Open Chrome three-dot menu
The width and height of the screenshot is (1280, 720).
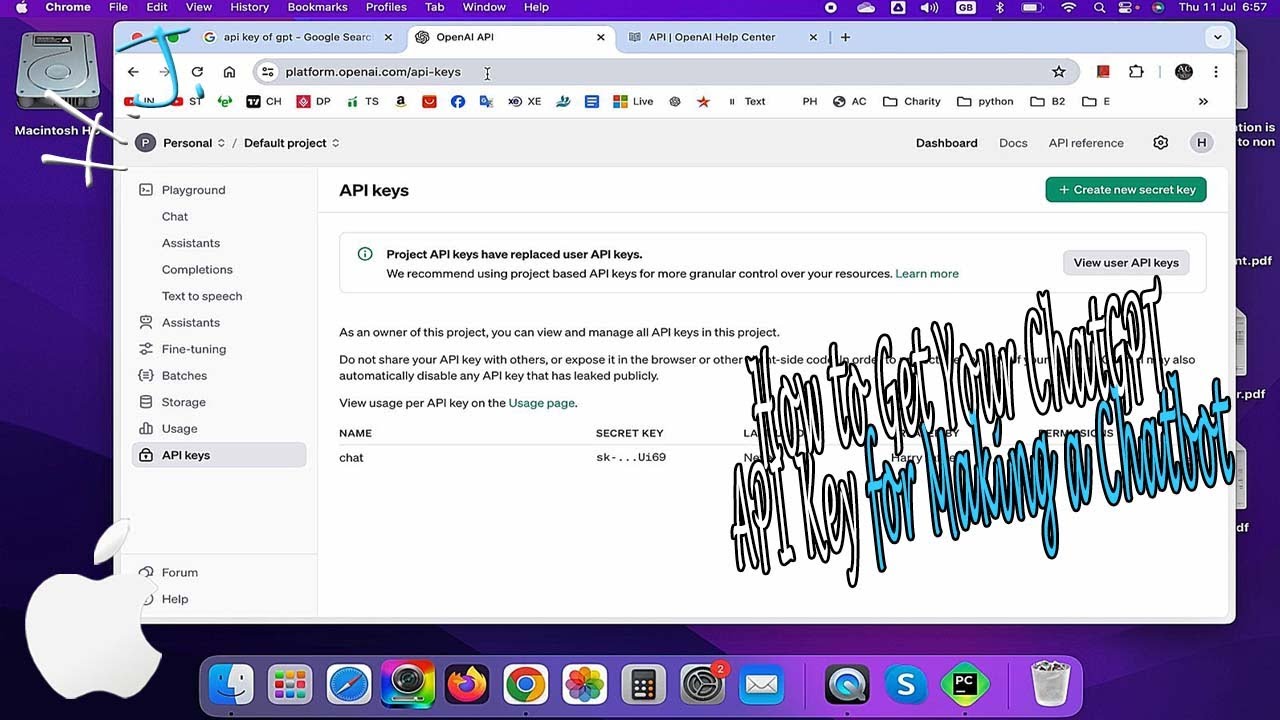click(x=1215, y=72)
